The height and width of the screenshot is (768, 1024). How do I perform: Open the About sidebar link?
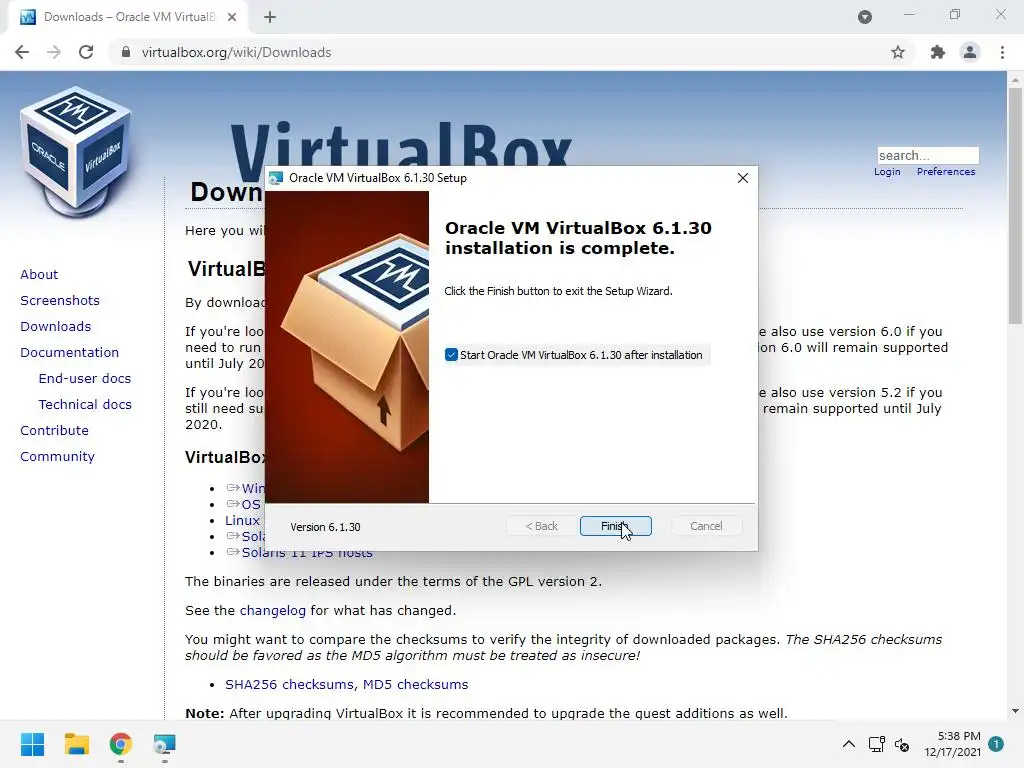39,274
